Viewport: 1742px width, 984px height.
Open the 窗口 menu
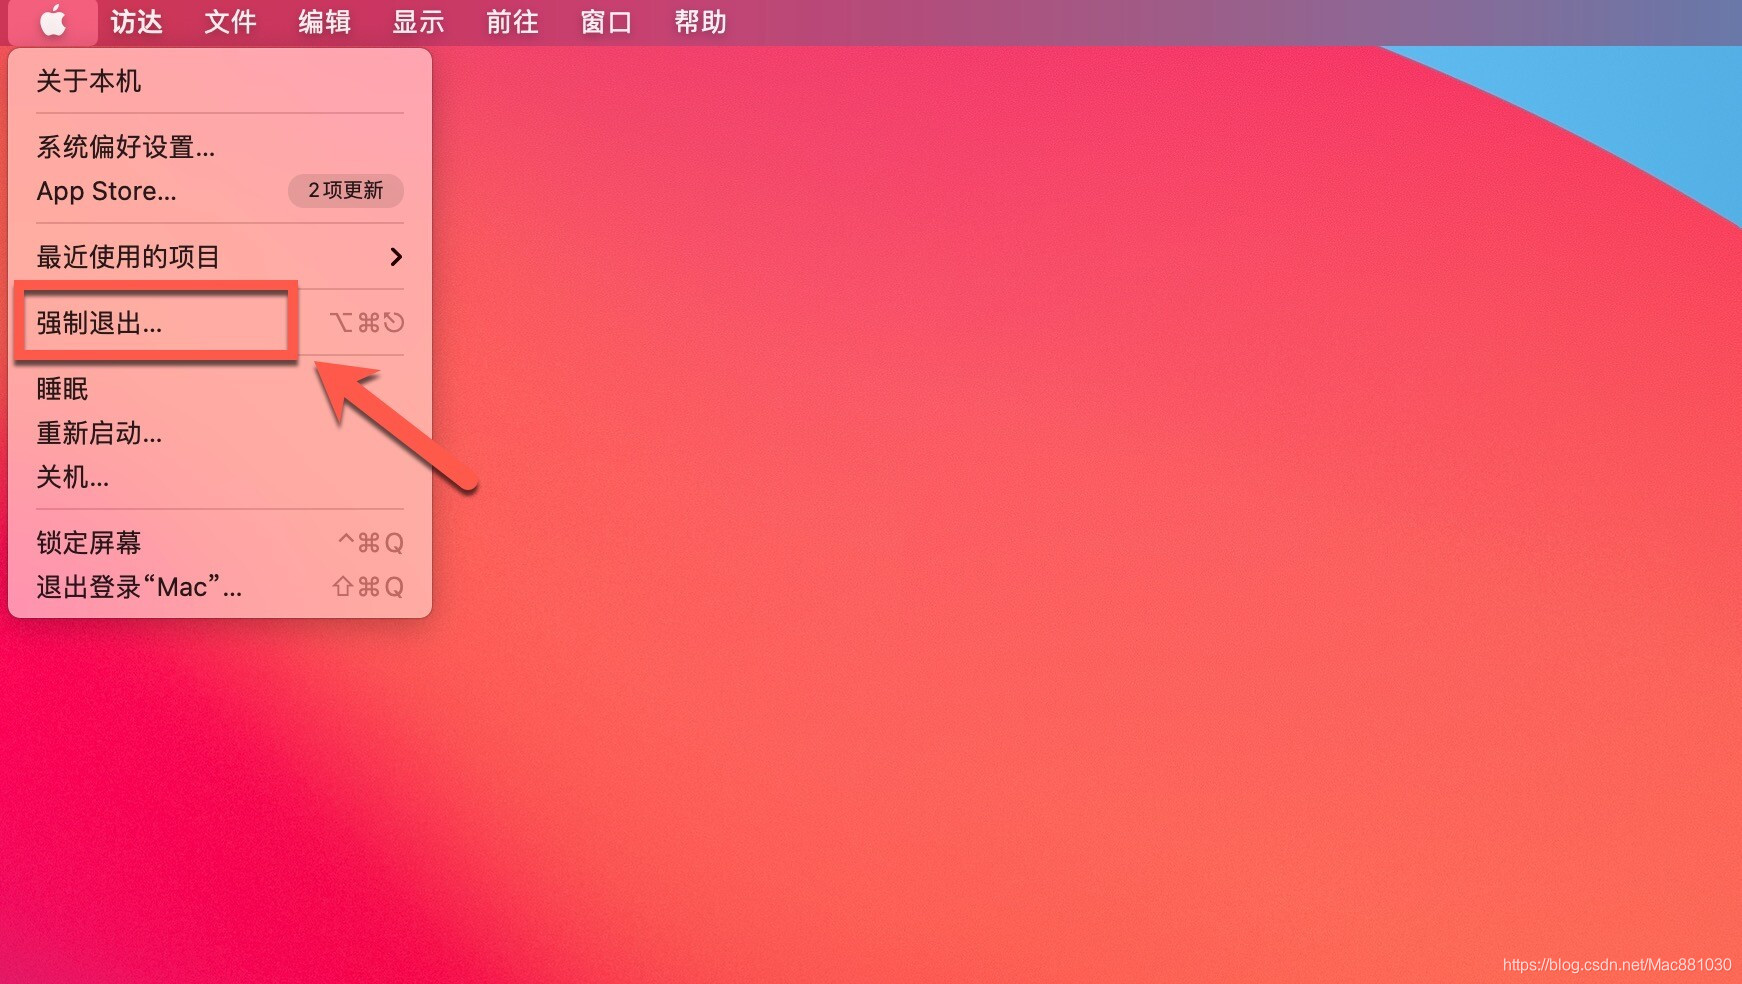[x=607, y=22]
